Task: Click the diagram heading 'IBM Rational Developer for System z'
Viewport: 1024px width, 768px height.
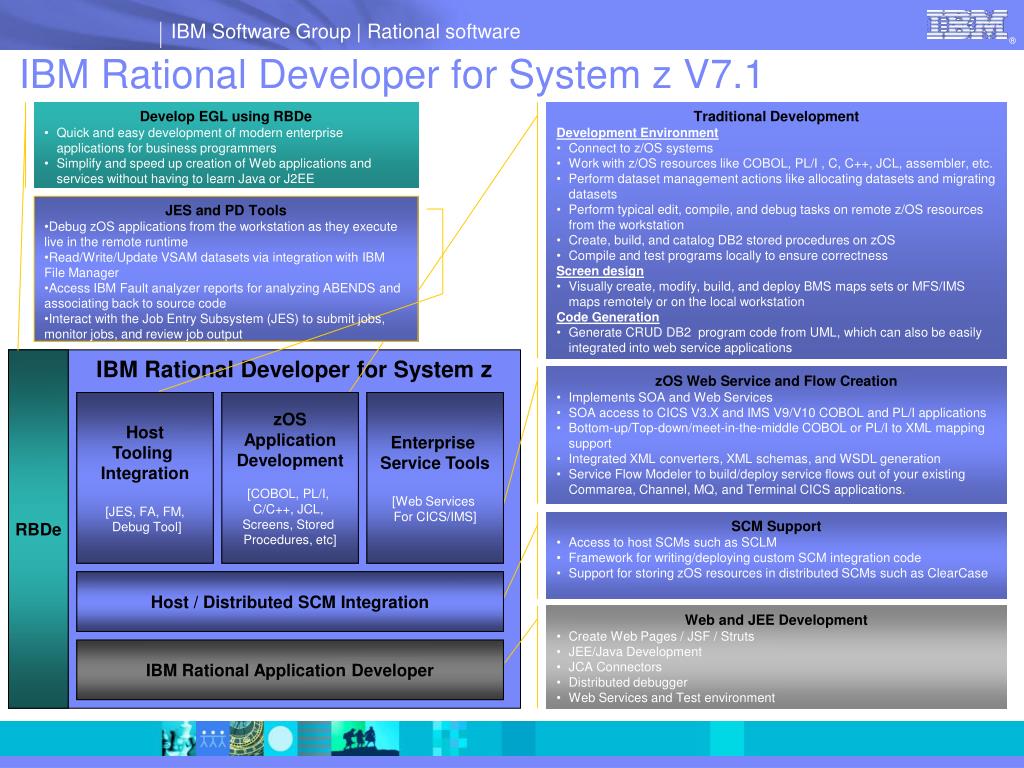Action: [x=294, y=370]
